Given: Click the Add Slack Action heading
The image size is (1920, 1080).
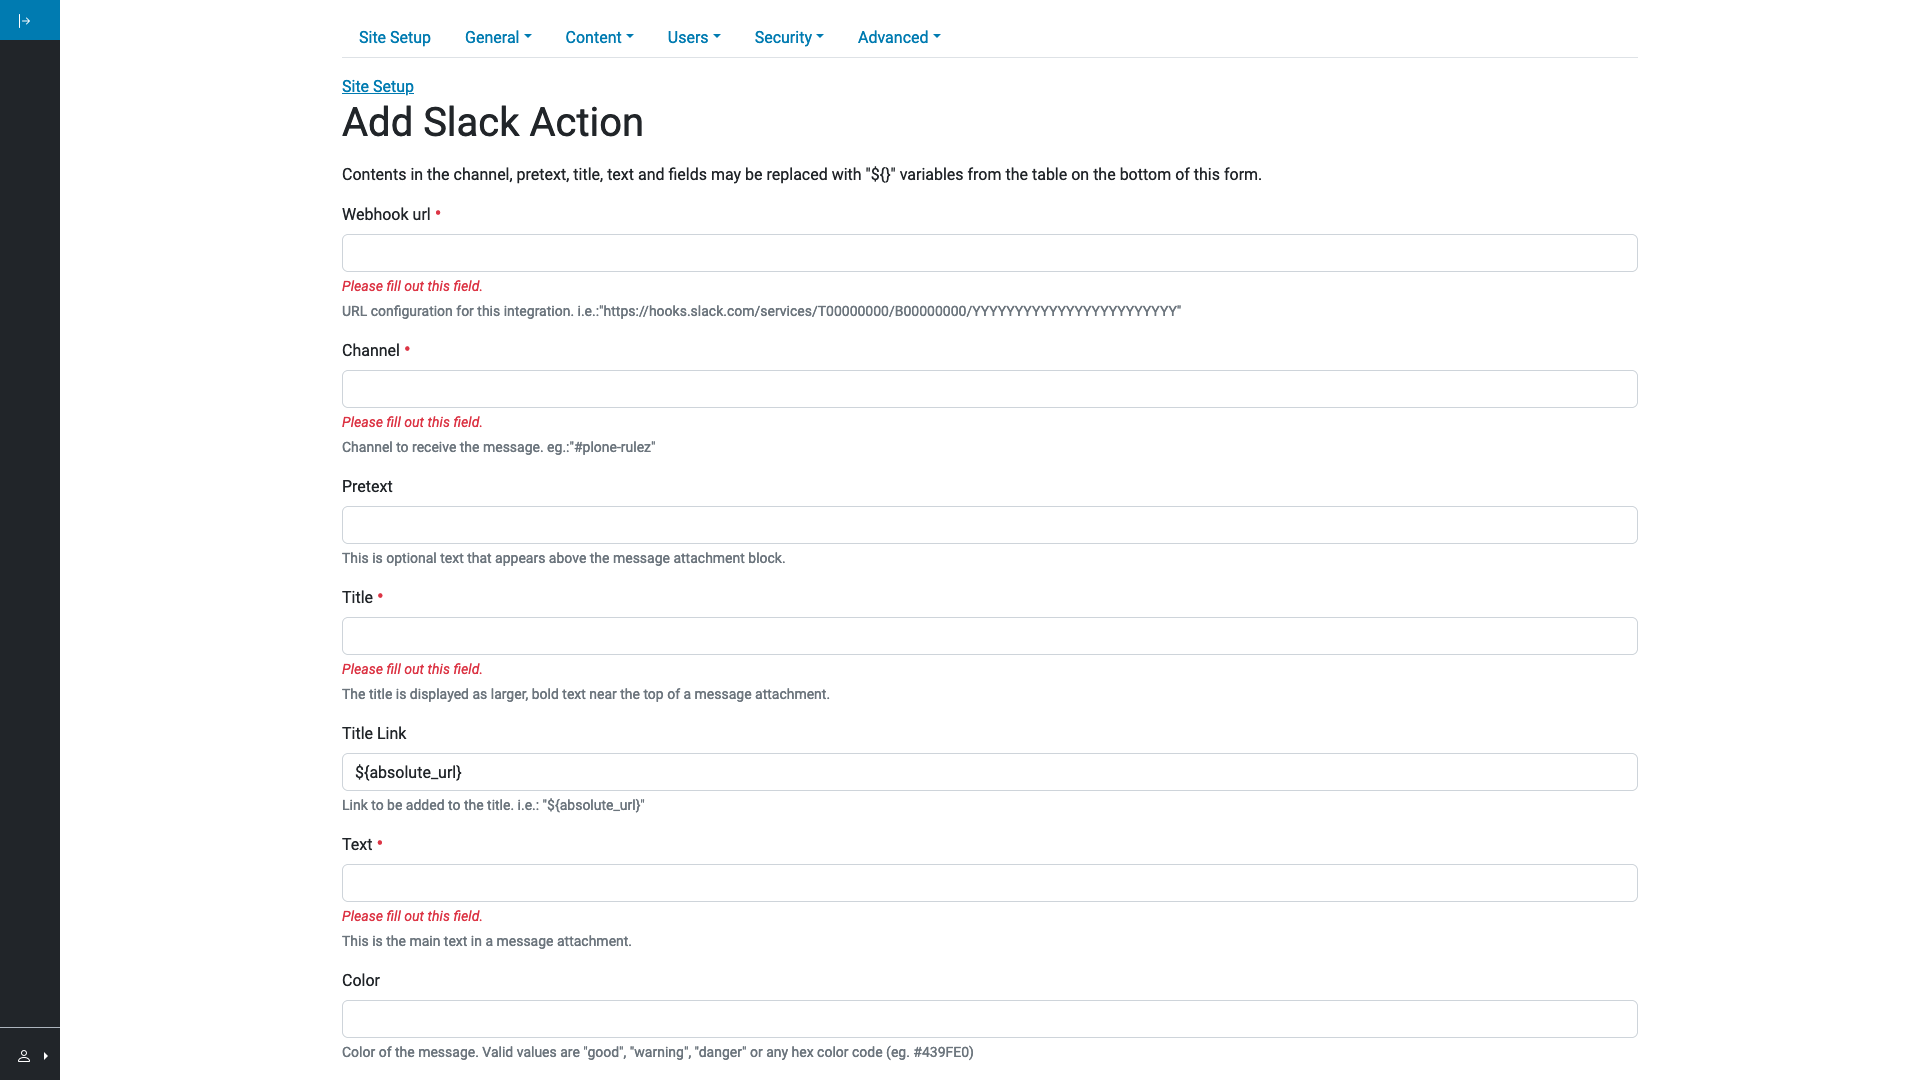Looking at the screenshot, I should pyautogui.click(x=493, y=122).
